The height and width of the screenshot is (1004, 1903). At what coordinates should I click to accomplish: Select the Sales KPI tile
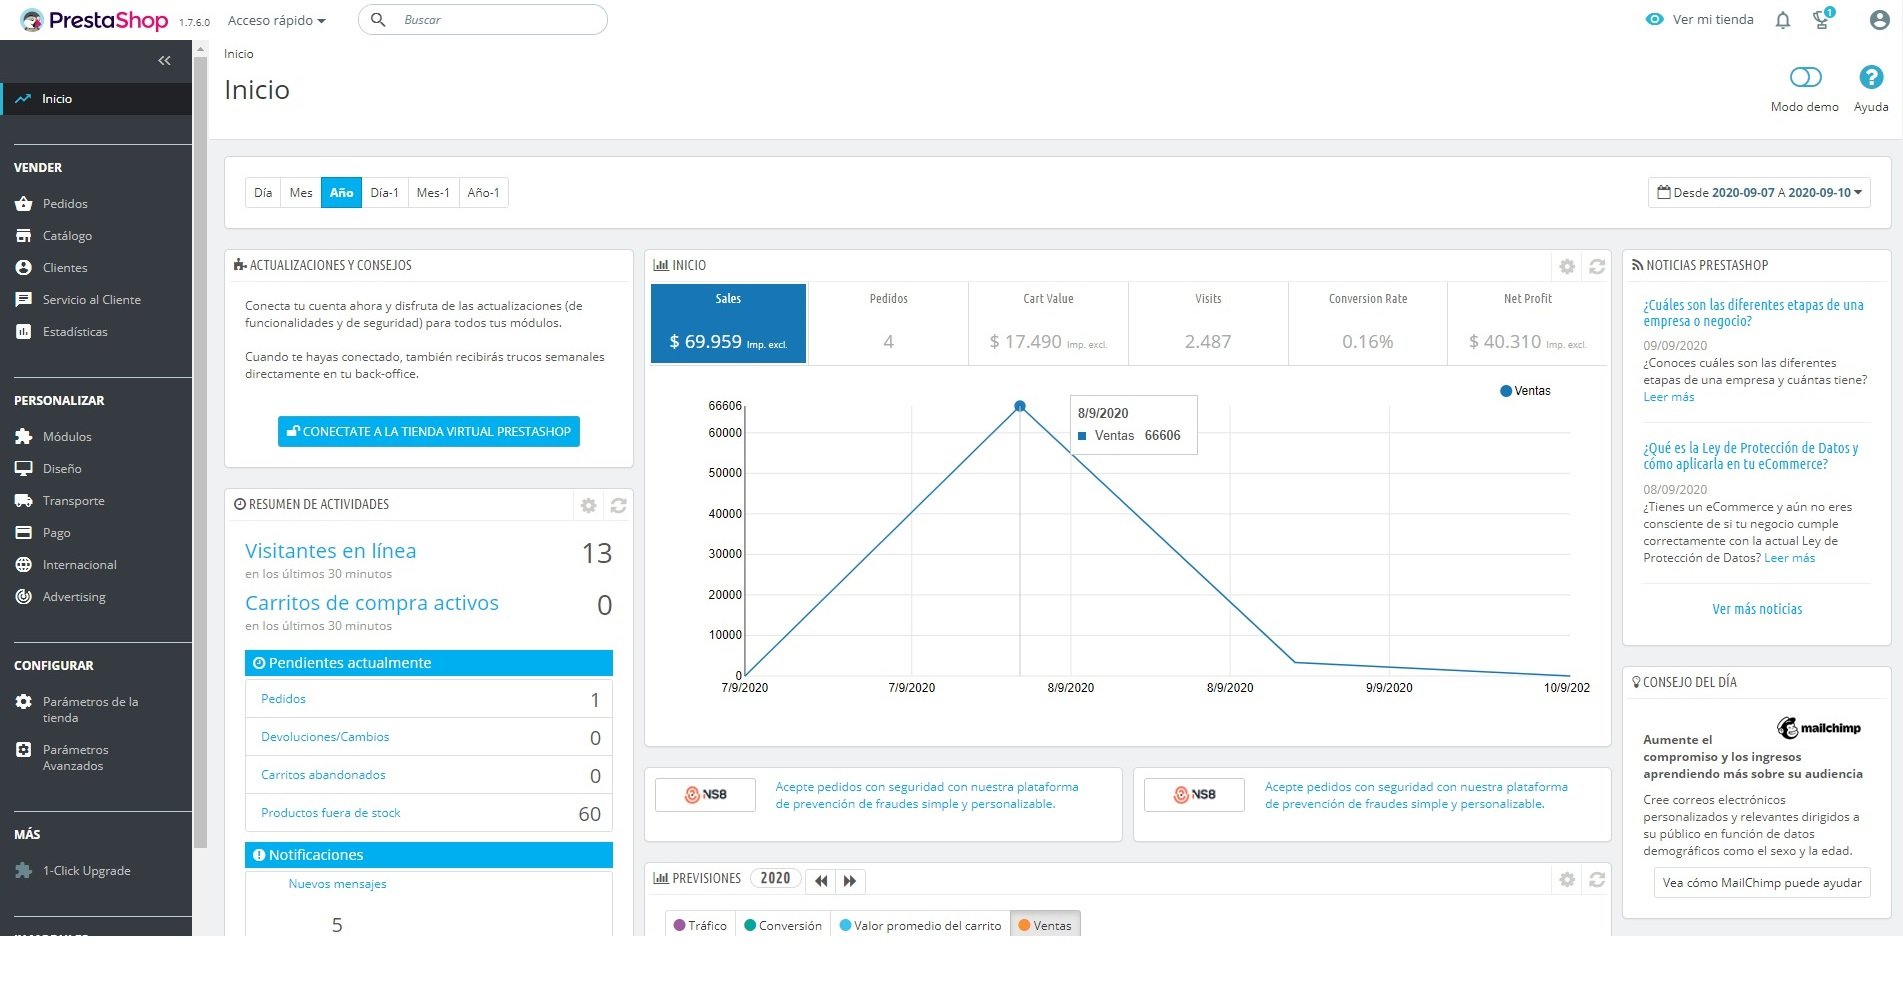coord(728,324)
